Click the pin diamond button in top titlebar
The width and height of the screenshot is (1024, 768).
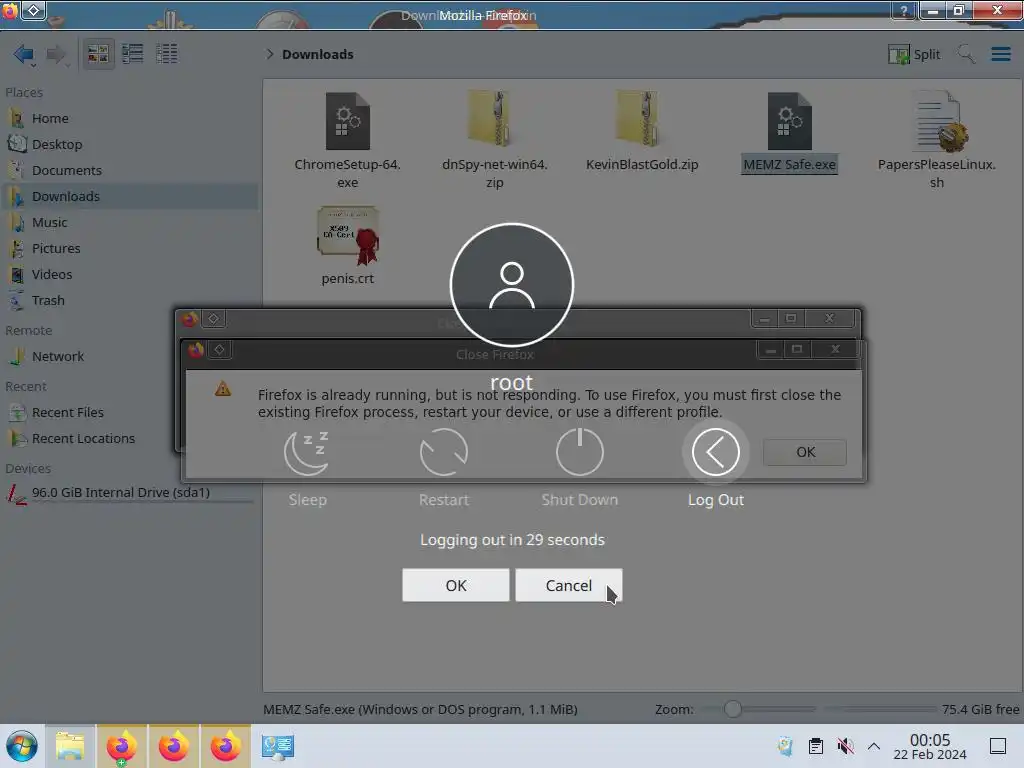[x=34, y=10]
